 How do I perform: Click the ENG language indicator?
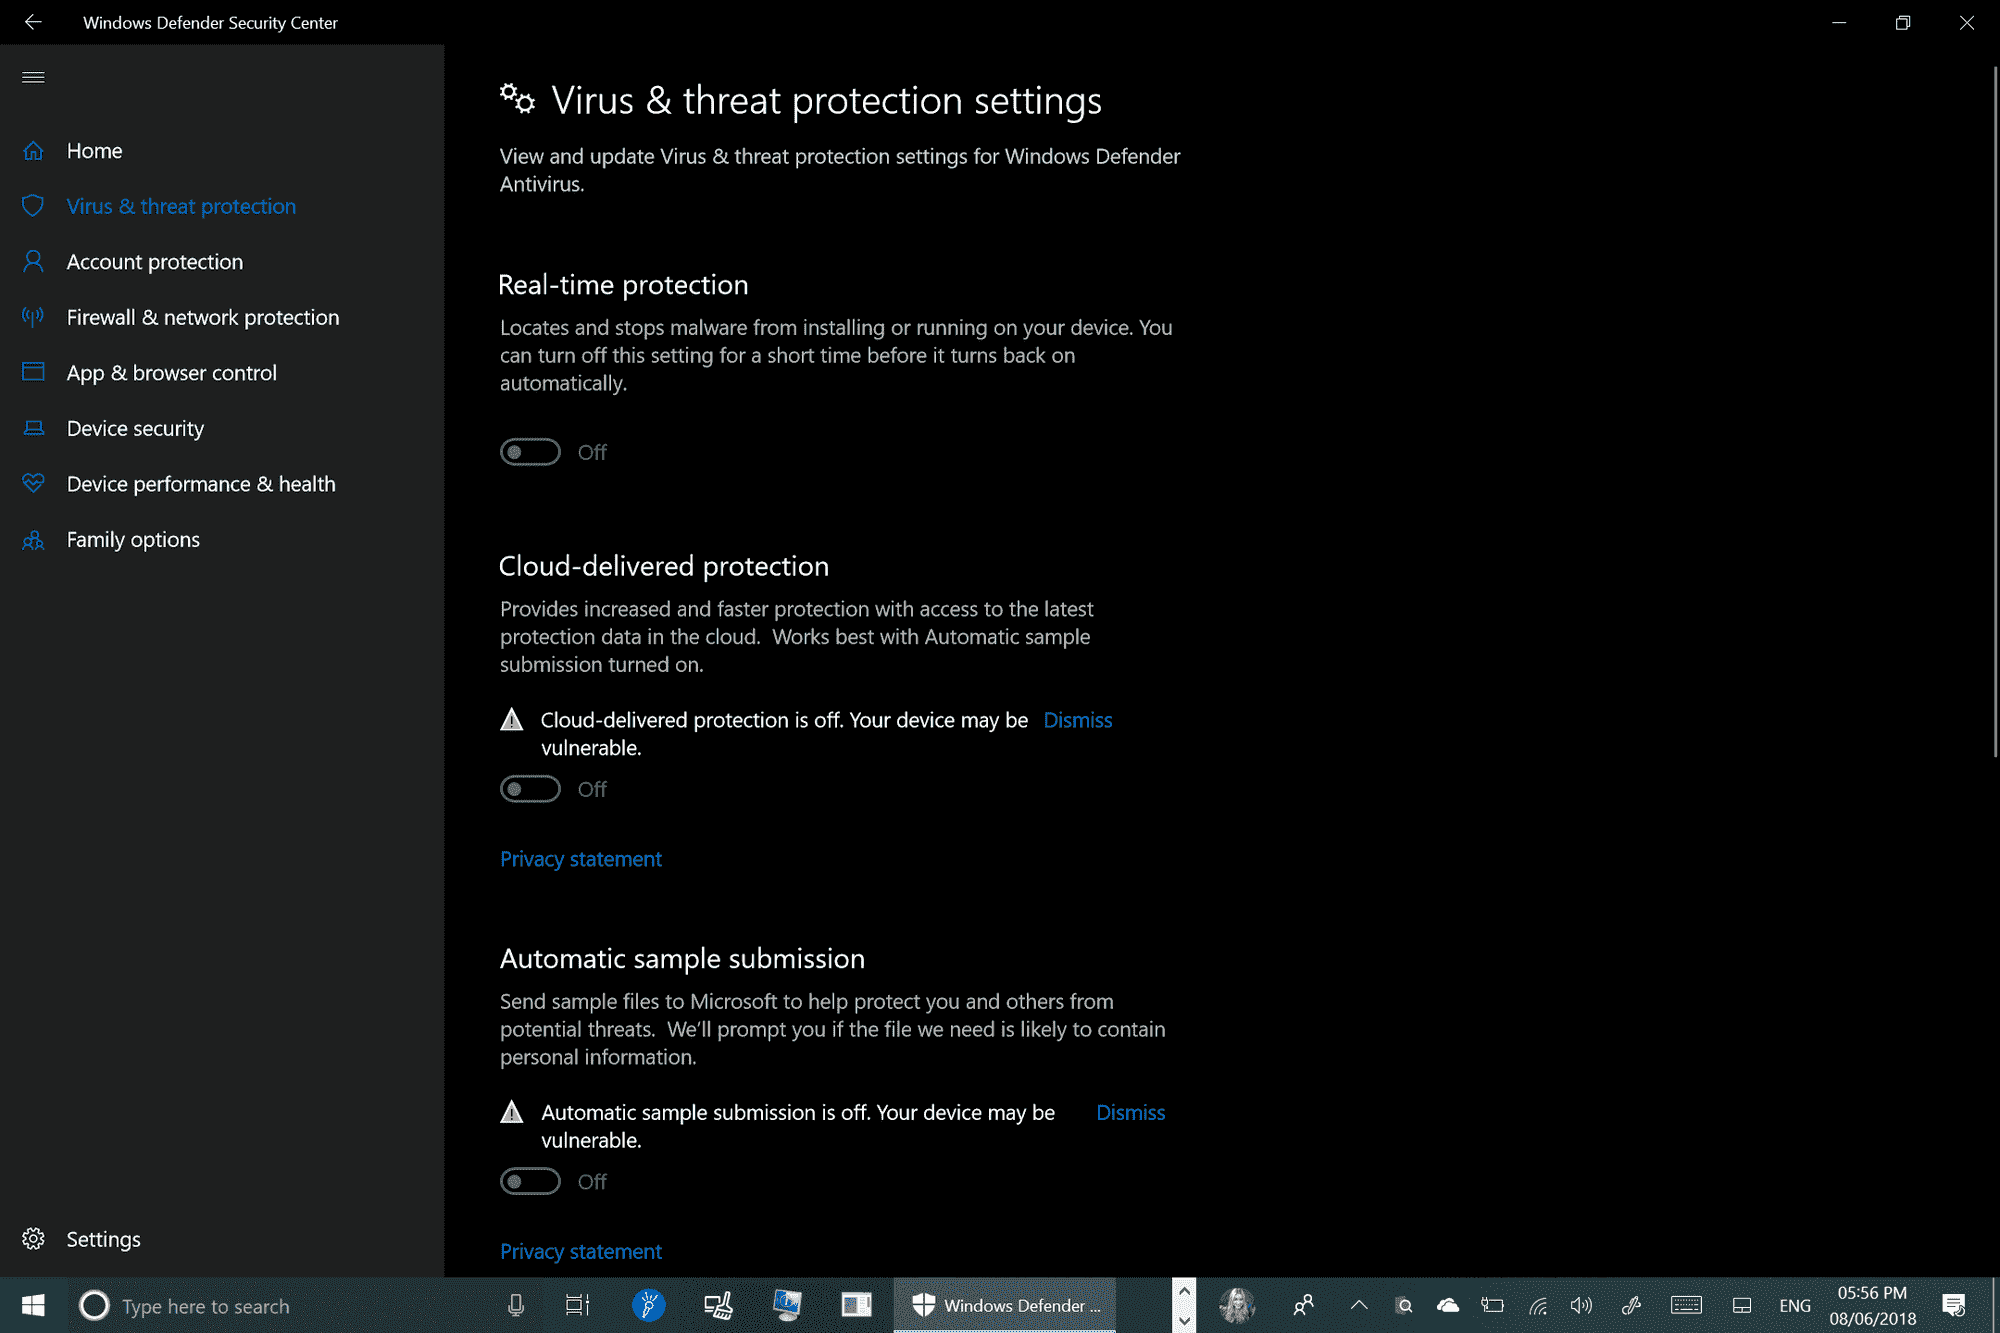pyautogui.click(x=1795, y=1305)
